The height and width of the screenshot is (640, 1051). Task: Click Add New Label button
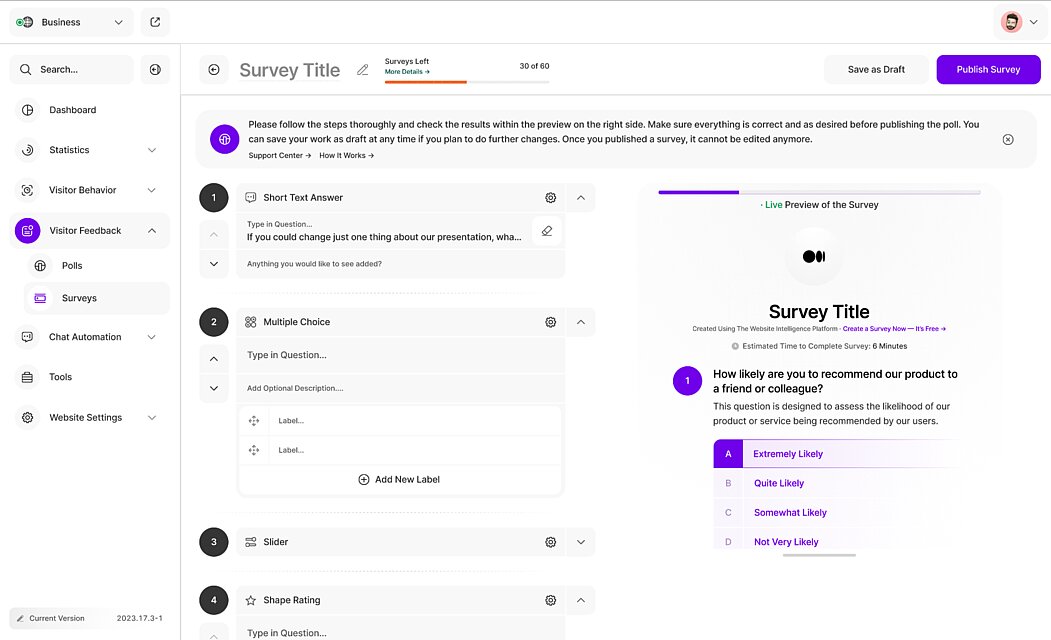point(399,480)
